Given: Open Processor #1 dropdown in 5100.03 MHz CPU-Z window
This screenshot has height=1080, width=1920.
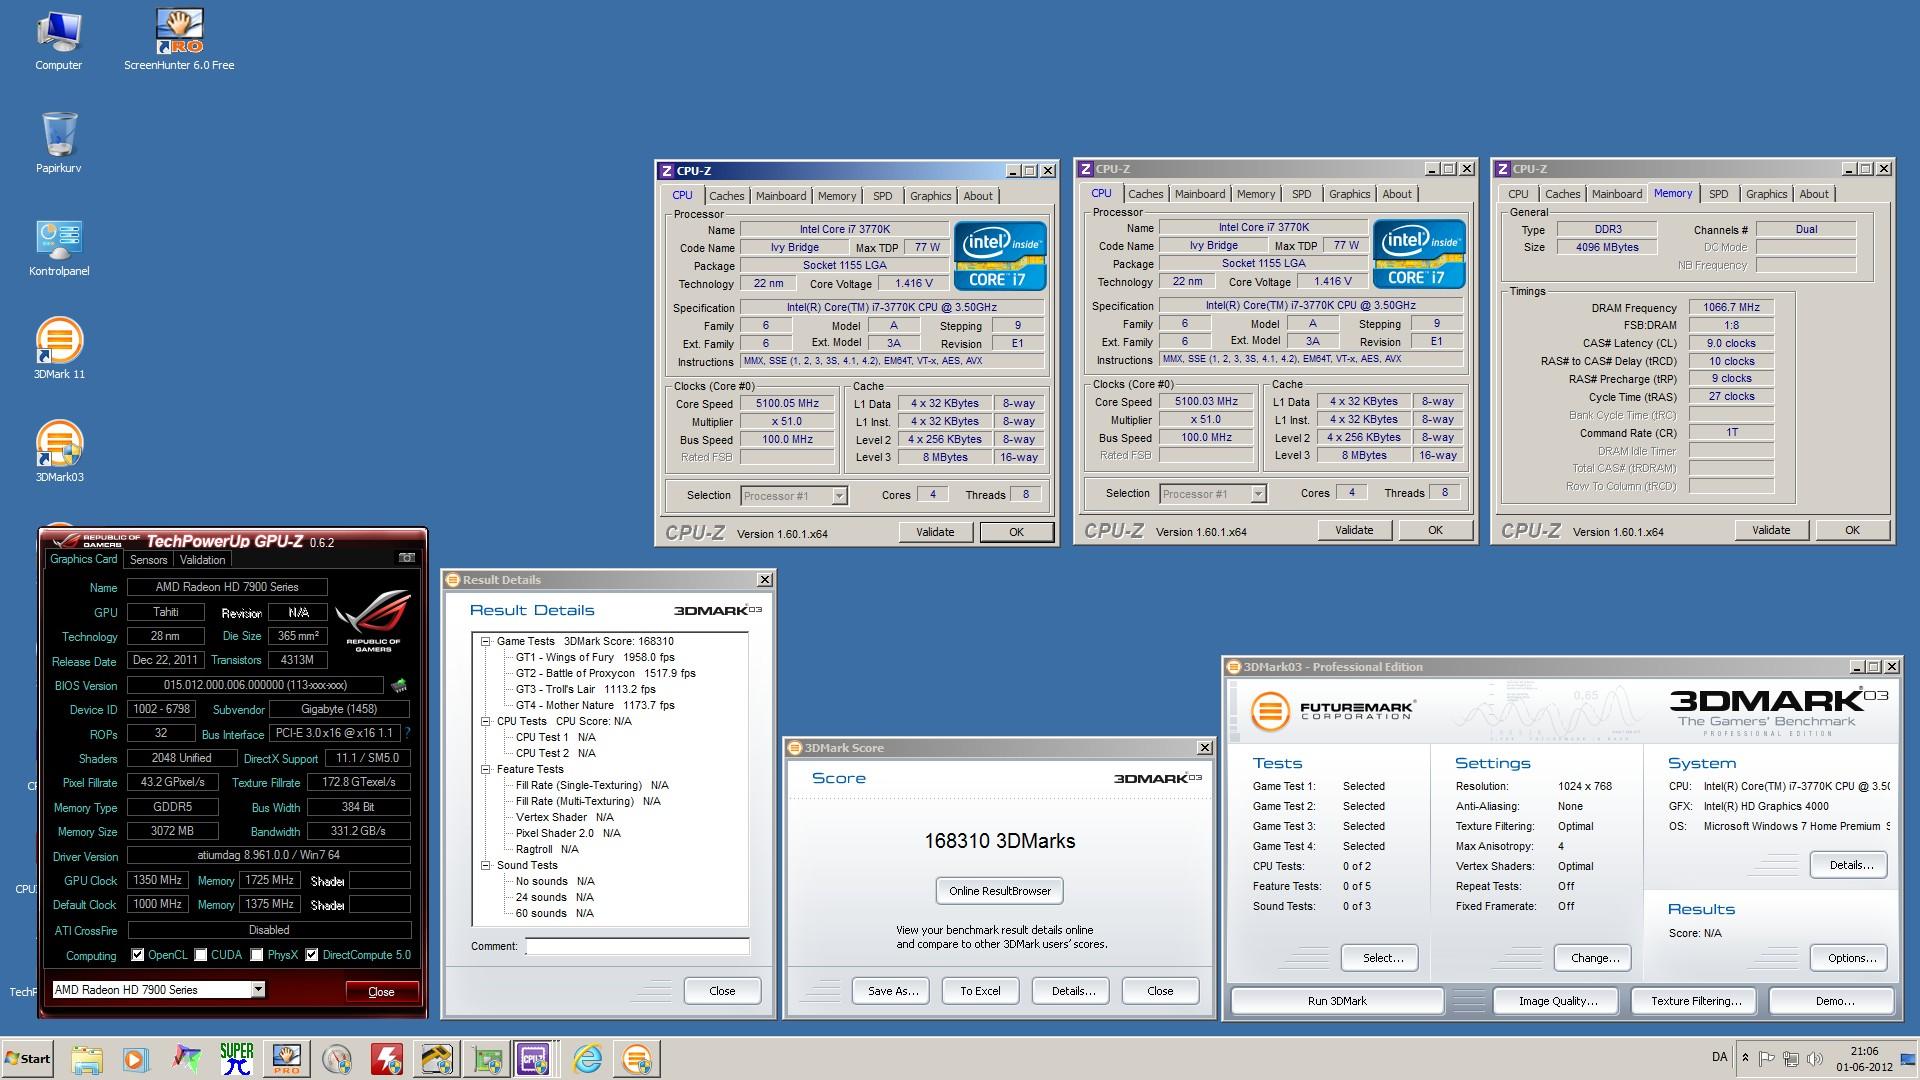Looking at the screenshot, I should pyautogui.click(x=1258, y=494).
